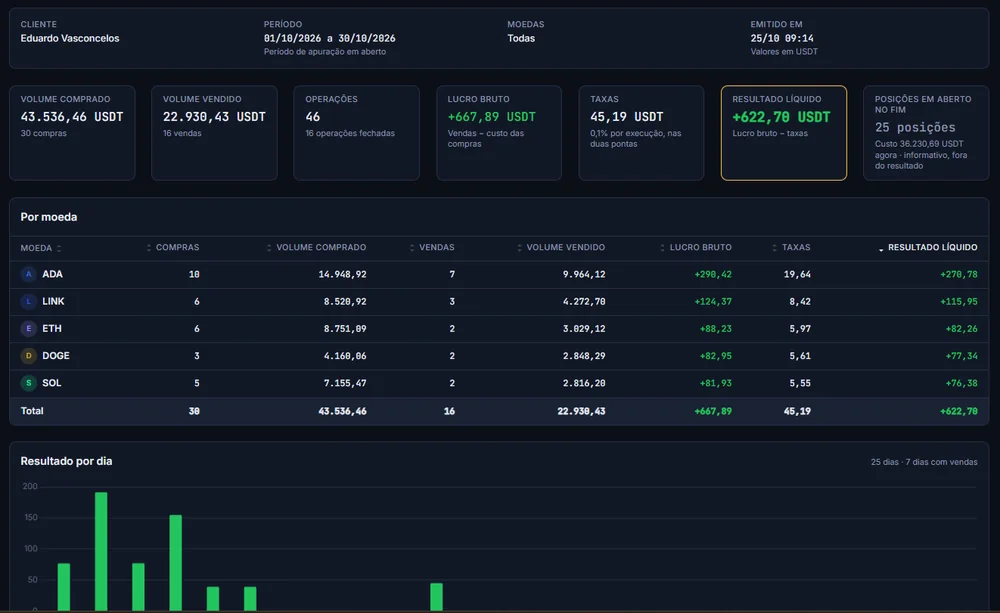Image resolution: width=1000 pixels, height=613 pixels.
Task: Click DOGE lucro bruto +82,95
Action: [x=716, y=356]
